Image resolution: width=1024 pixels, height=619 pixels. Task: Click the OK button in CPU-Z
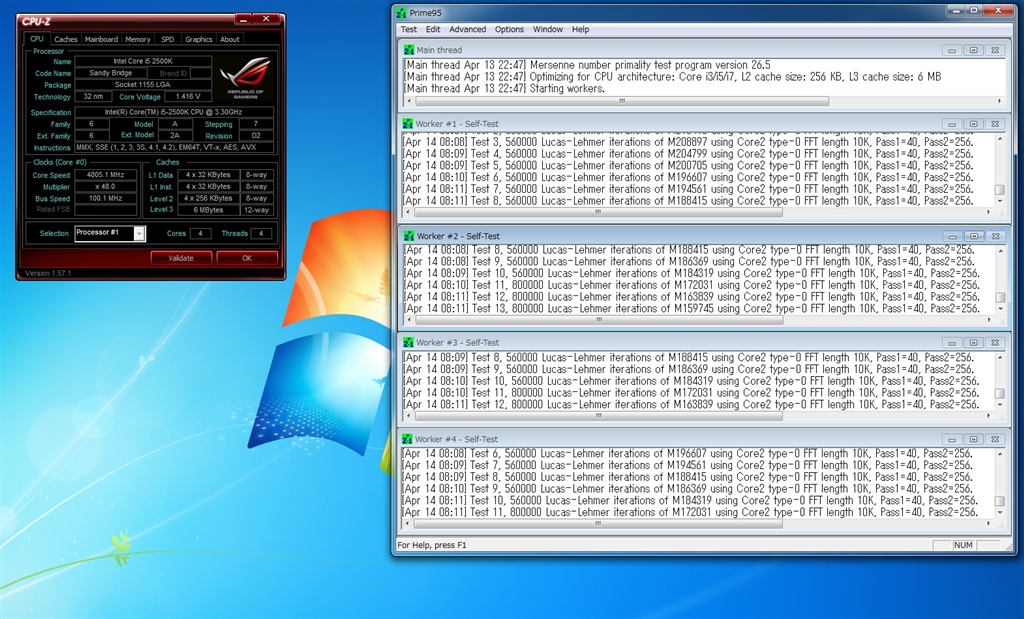click(x=247, y=259)
